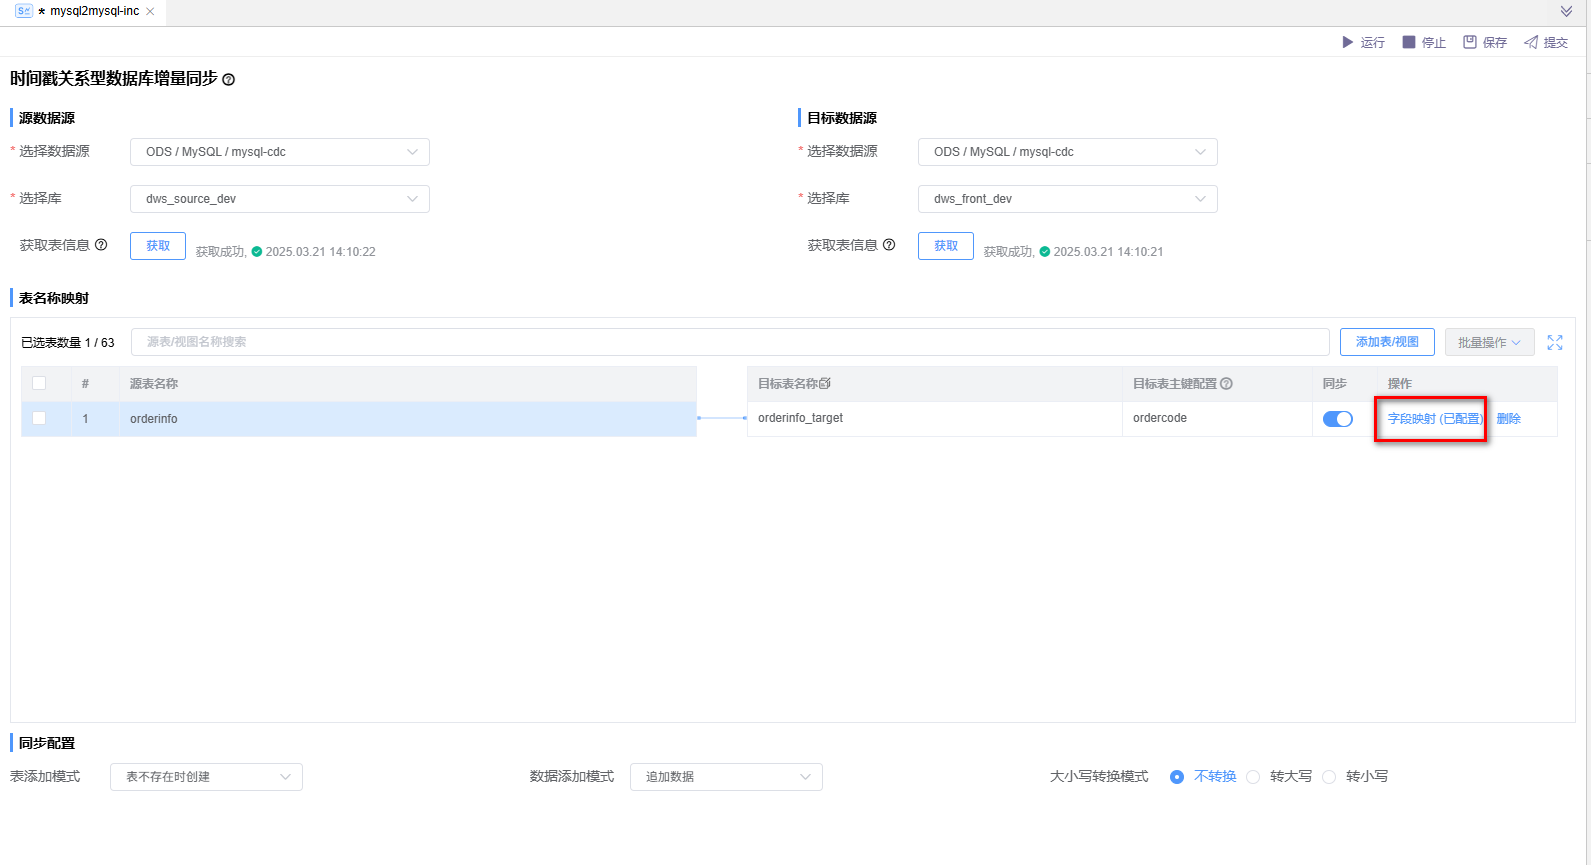Image resolution: width=1591 pixels, height=865 pixels.
Task: Open 字段映射 (已配置) link
Action: [1434, 419]
